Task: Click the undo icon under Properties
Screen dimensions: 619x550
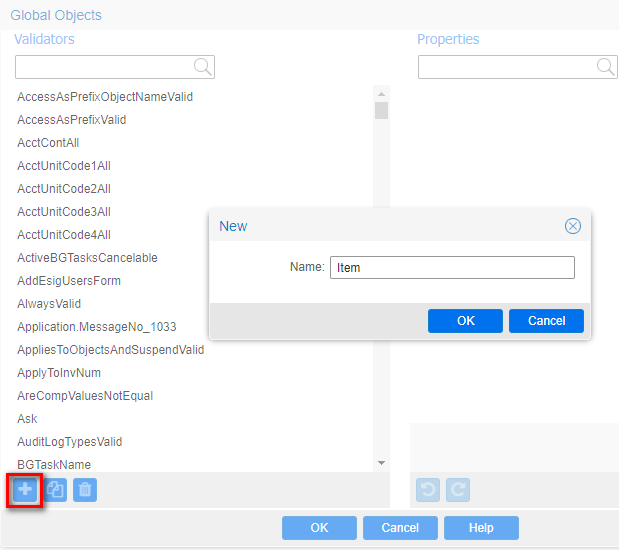Action: click(x=428, y=490)
